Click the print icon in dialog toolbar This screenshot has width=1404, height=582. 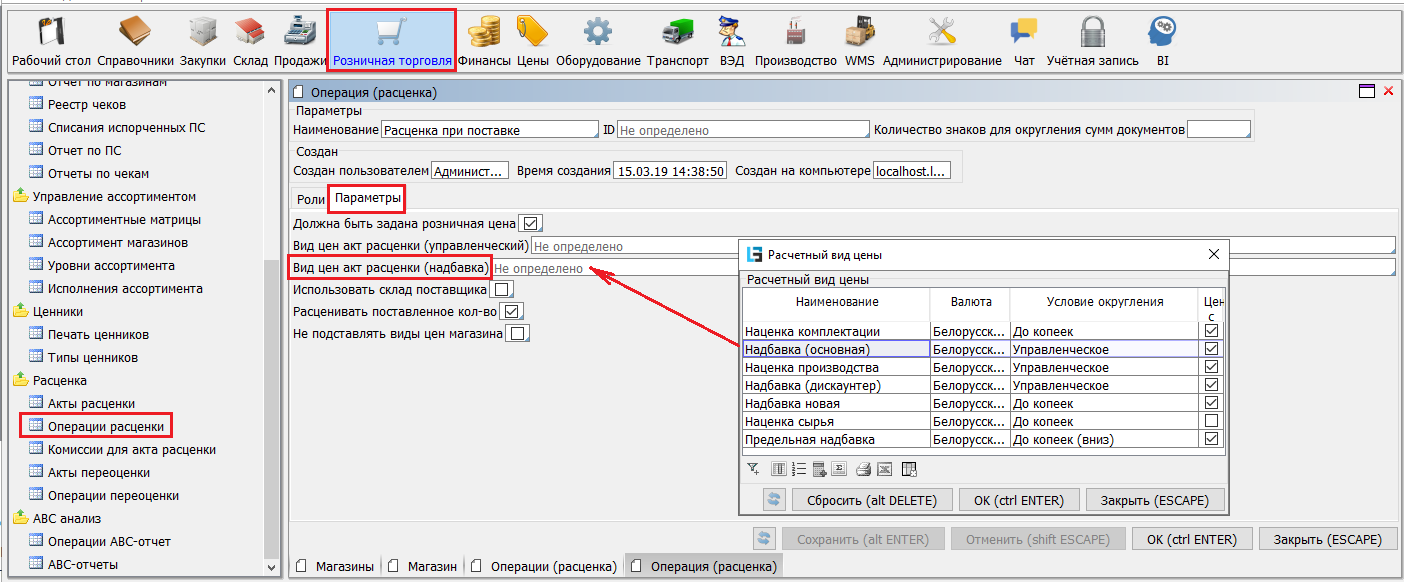[x=863, y=469]
